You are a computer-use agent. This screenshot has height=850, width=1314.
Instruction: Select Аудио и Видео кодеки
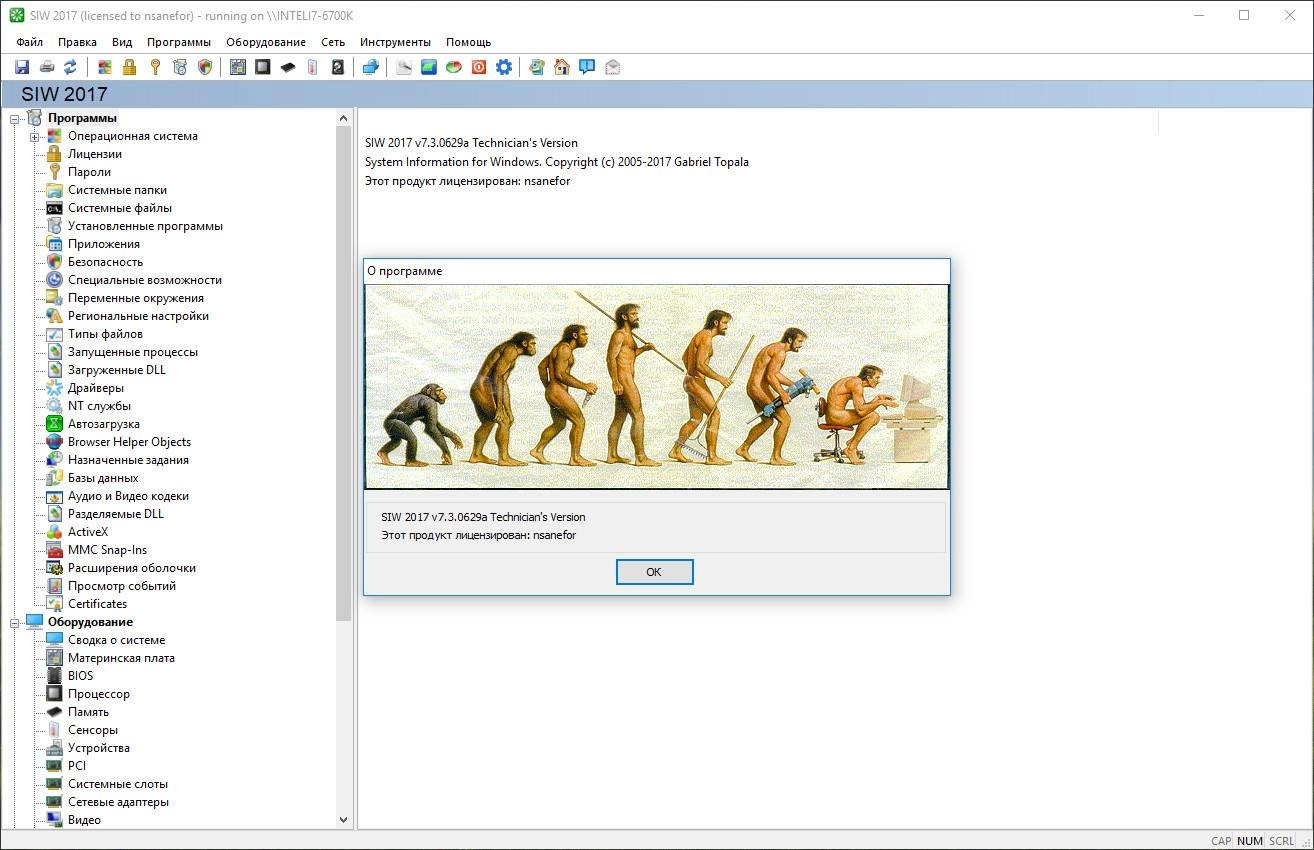pos(128,496)
